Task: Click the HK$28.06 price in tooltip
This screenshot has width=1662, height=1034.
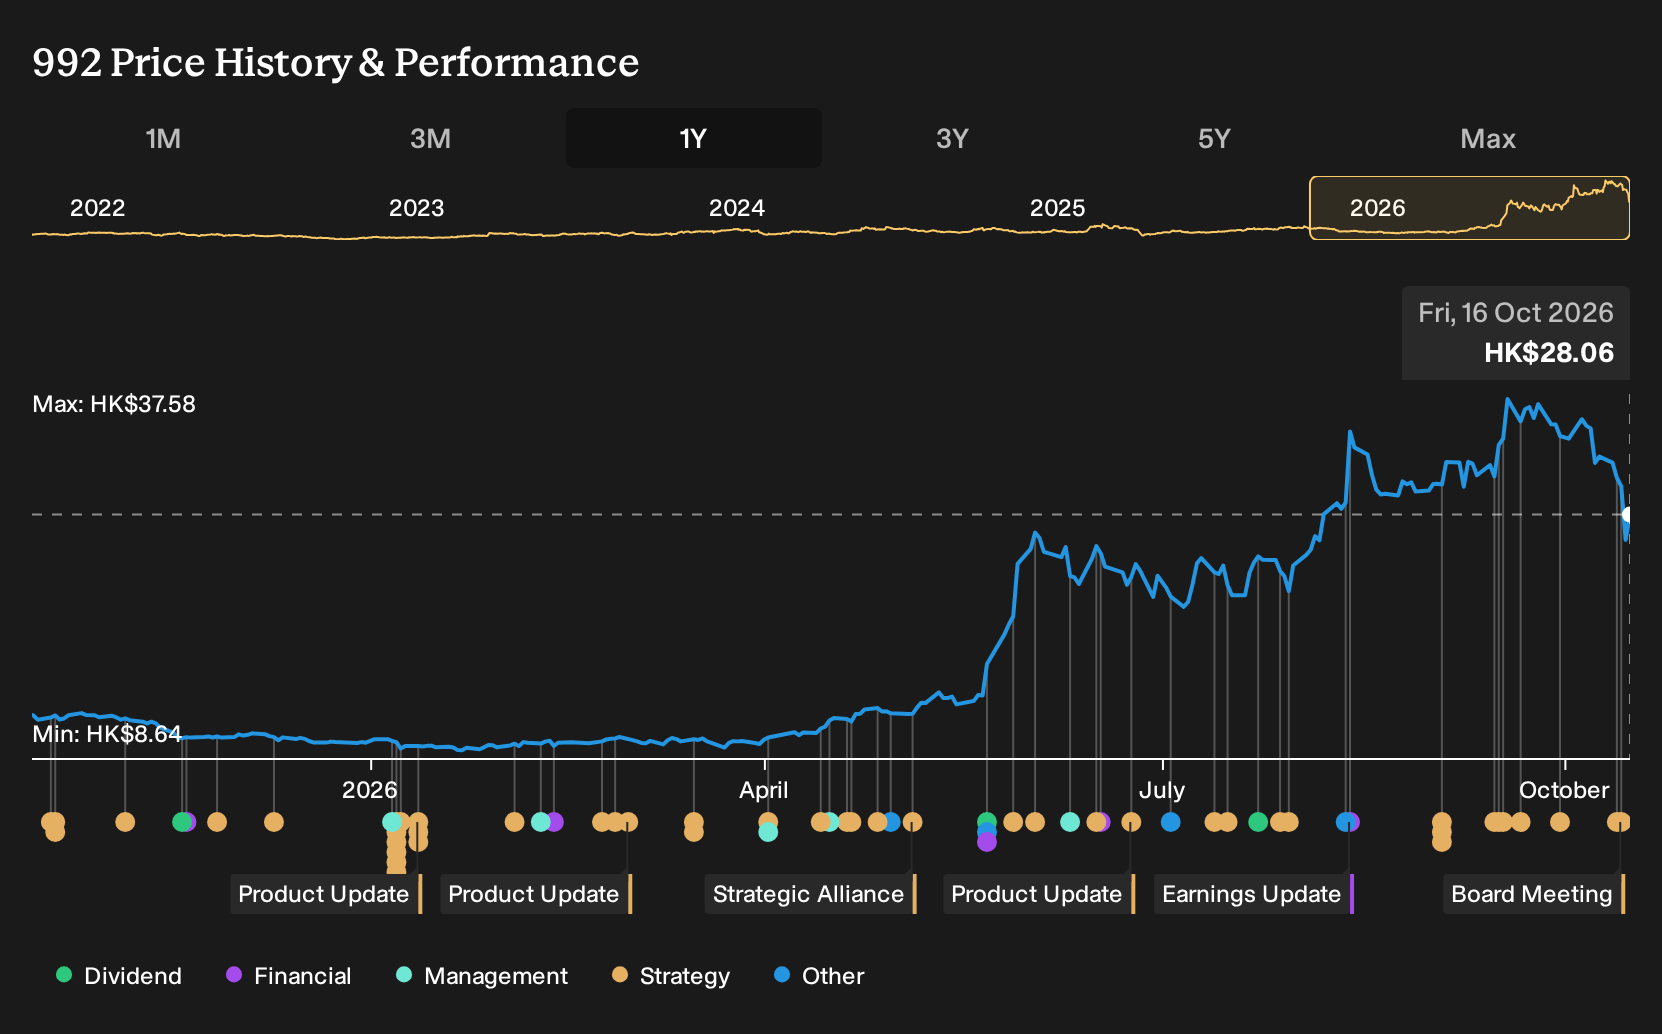Action: (x=1549, y=353)
